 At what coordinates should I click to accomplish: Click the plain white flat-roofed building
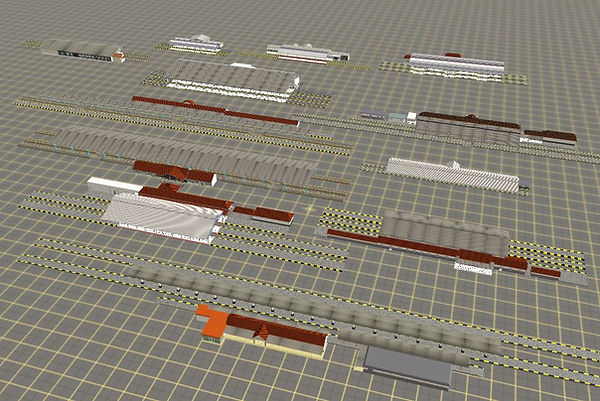pyautogui.click(x=114, y=186)
